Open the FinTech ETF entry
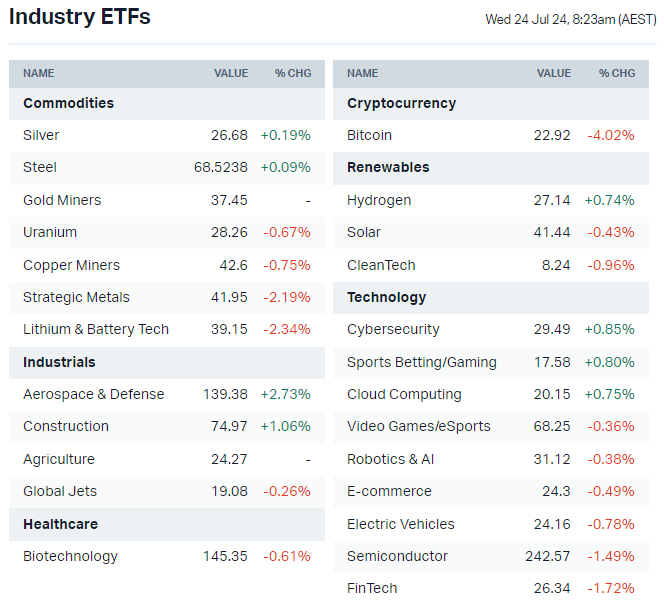This screenshot has height=609, width=664. [372, 588]
